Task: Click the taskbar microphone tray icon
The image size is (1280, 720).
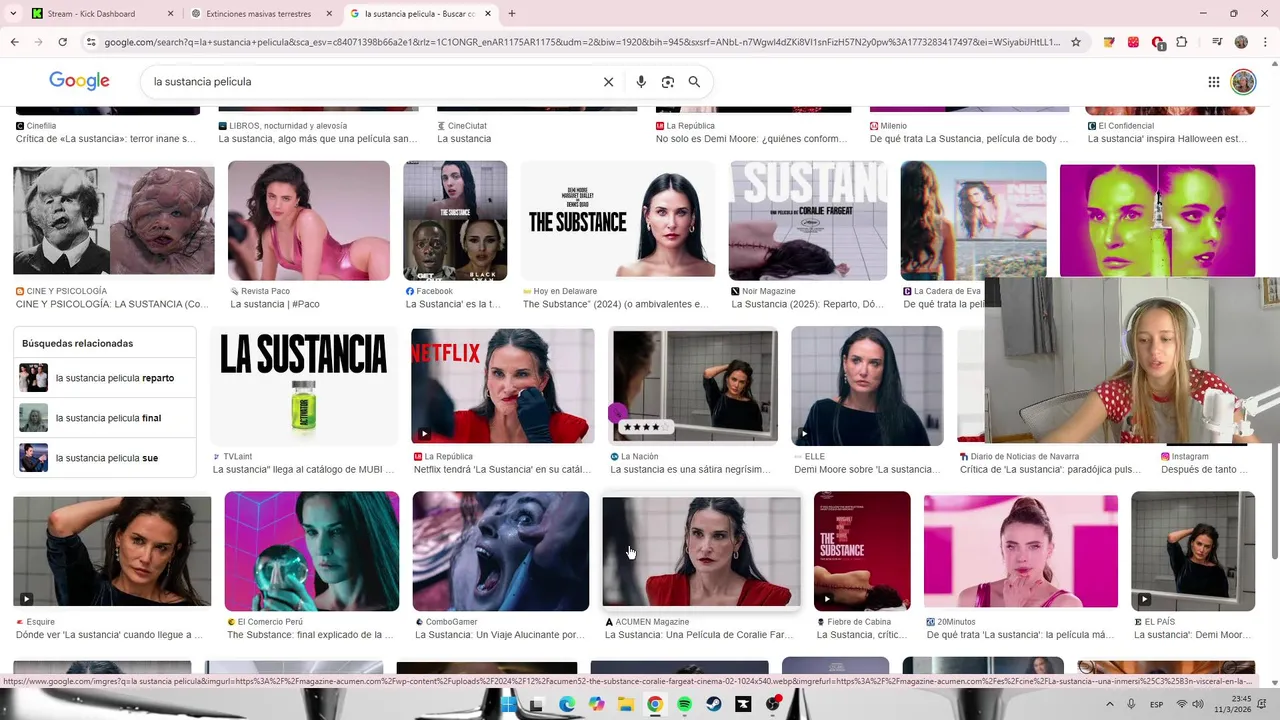Action: pyautogui.click(x=1131, y=704)
